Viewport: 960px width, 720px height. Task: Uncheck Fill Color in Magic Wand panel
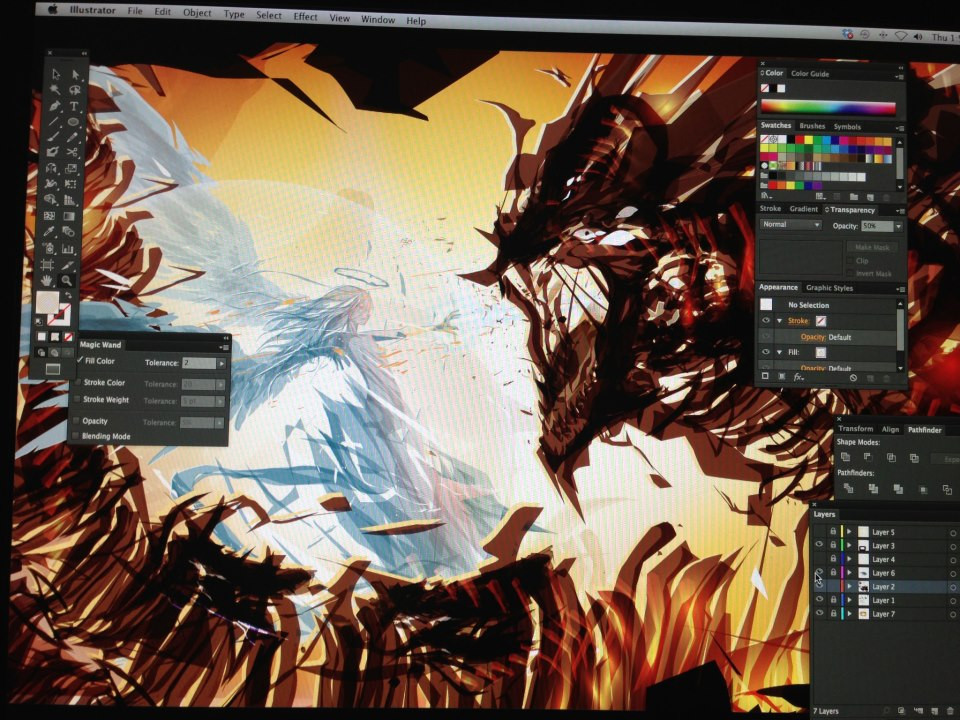[80, 360]
